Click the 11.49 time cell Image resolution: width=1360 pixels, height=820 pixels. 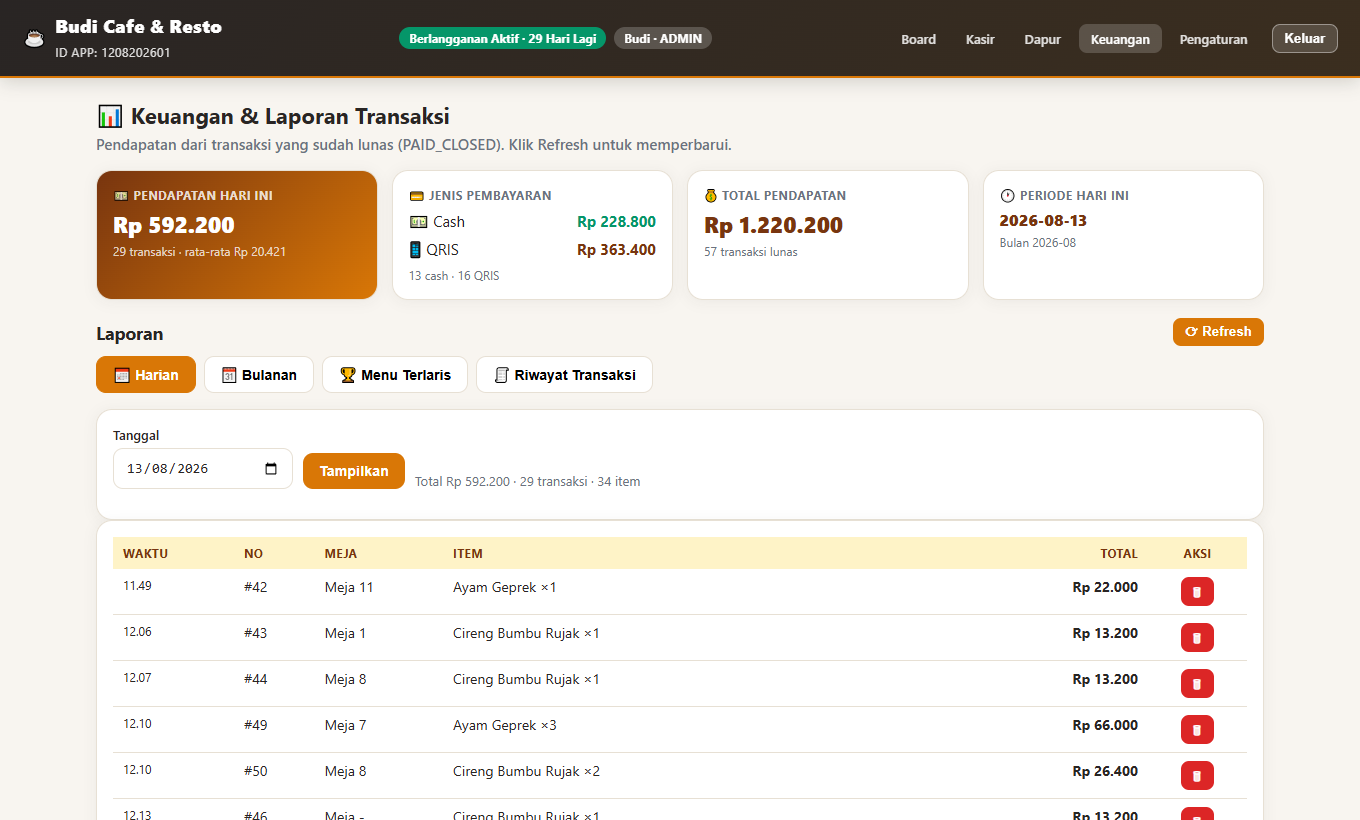coord(137,585)
